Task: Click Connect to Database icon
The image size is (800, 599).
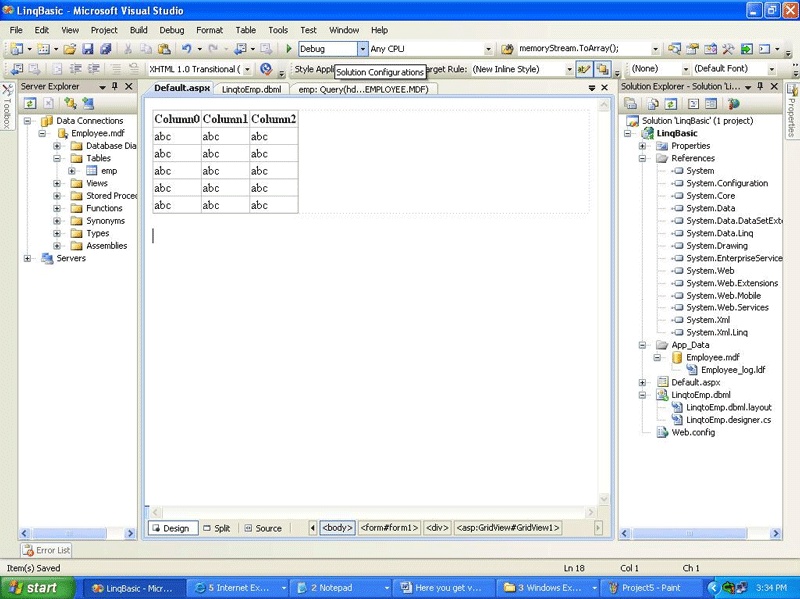Action: pyautogui.click(x=70, y=103)
